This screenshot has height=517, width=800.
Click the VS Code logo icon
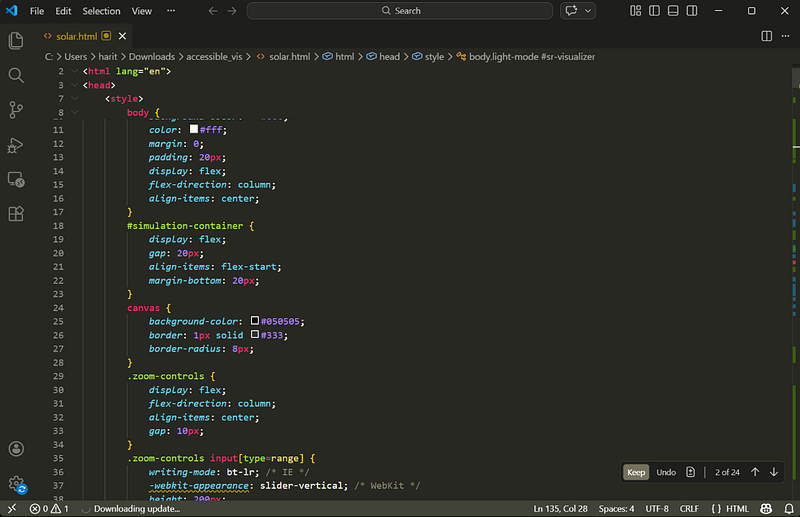click(x=11, y=10)
